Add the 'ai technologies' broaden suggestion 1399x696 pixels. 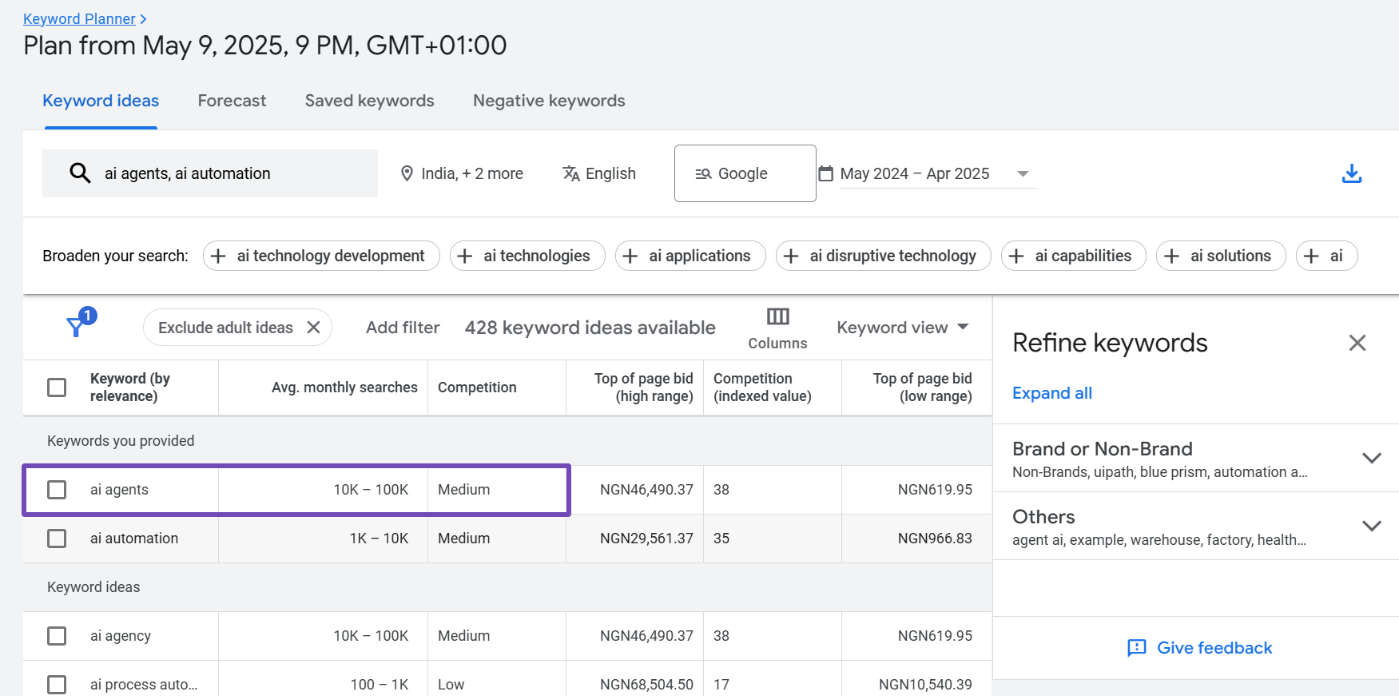(527, 256)
